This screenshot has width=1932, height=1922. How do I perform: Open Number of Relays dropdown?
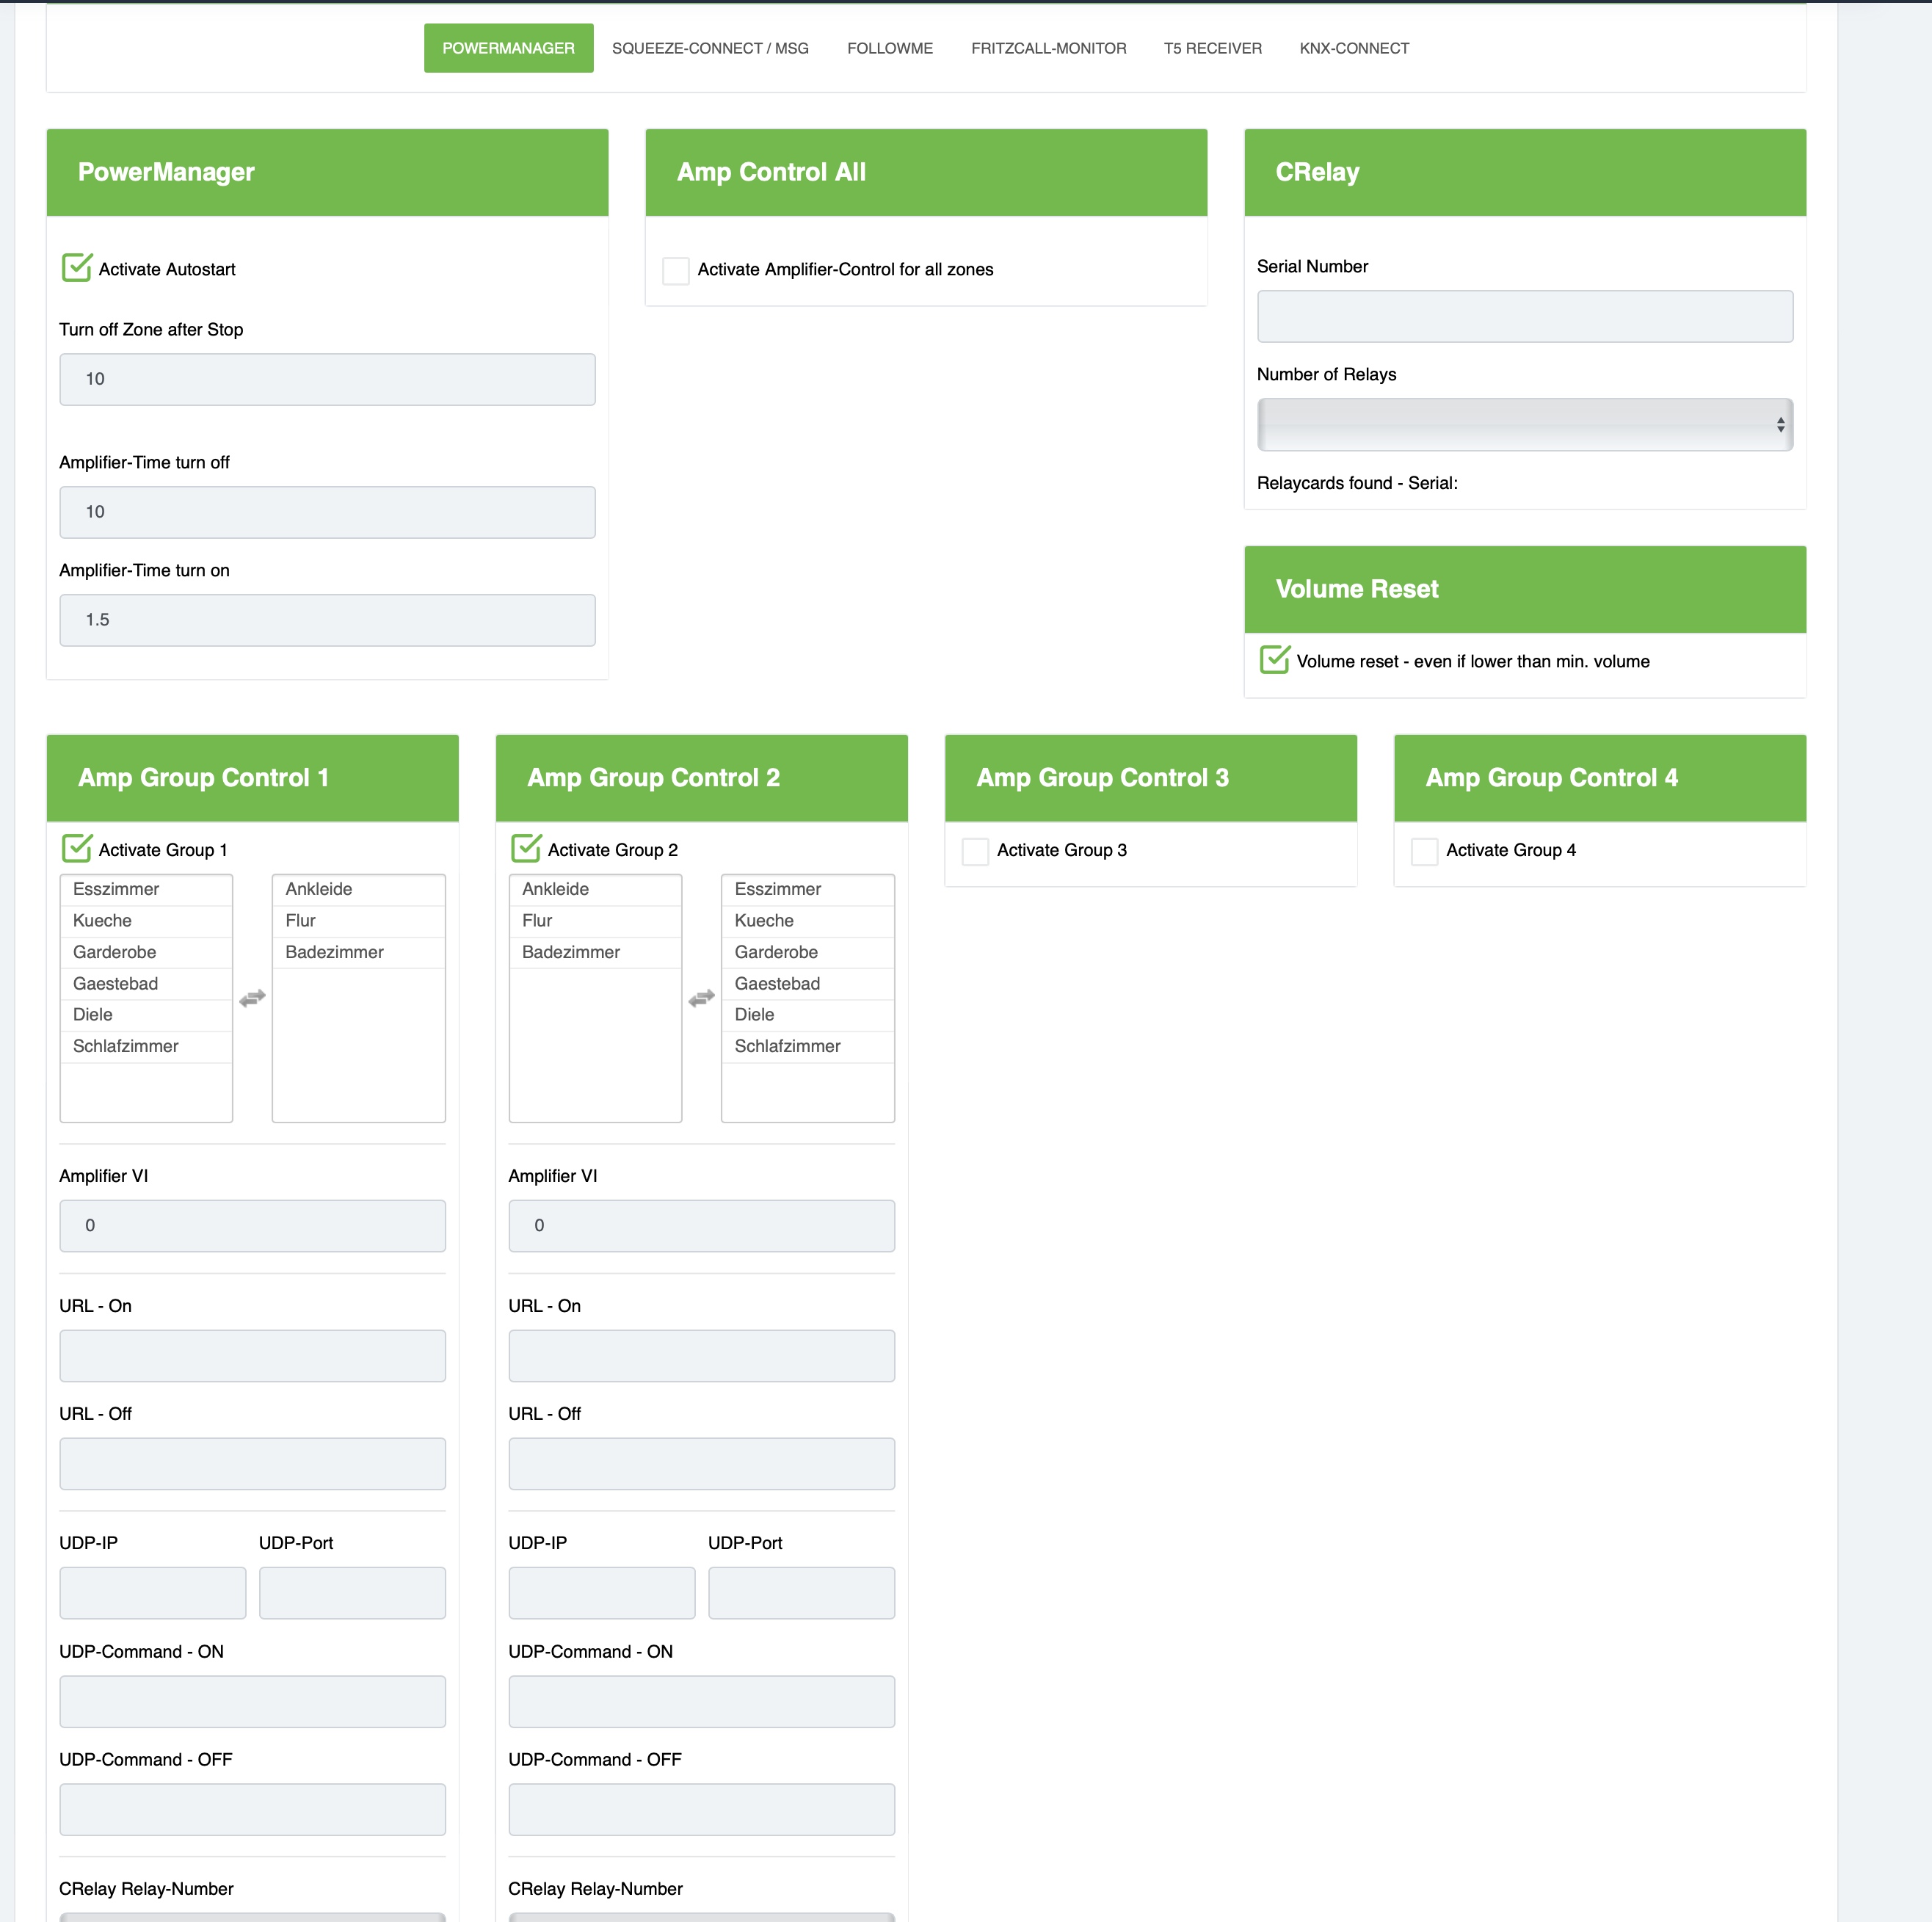[1524, 425]
